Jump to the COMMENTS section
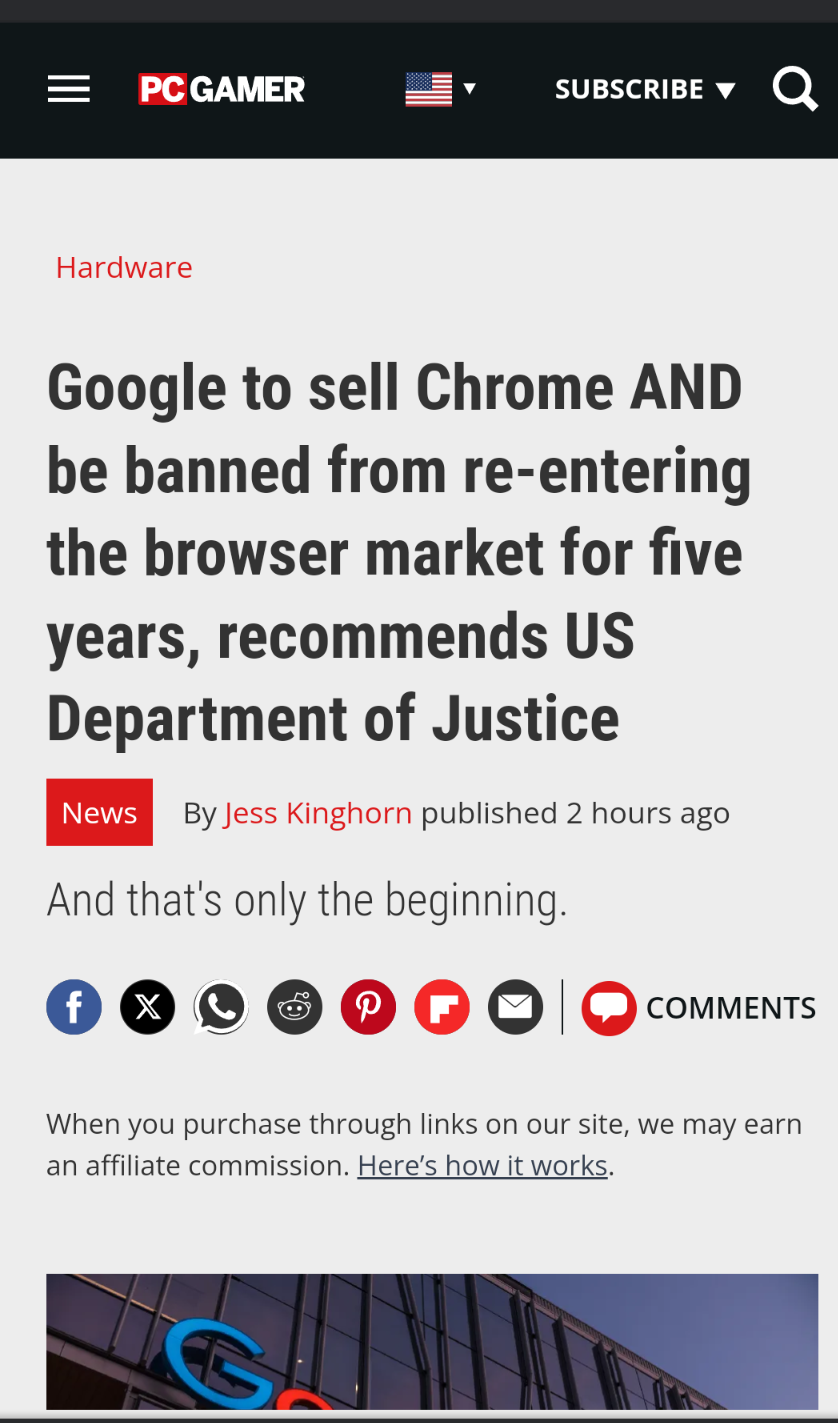 tap(731, 1007)
